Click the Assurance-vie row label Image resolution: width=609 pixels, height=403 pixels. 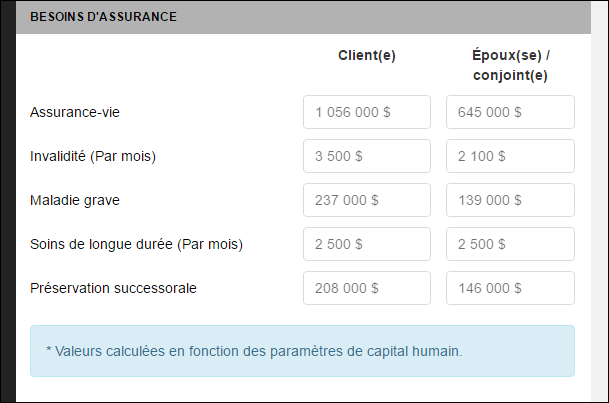pos(75,112)
